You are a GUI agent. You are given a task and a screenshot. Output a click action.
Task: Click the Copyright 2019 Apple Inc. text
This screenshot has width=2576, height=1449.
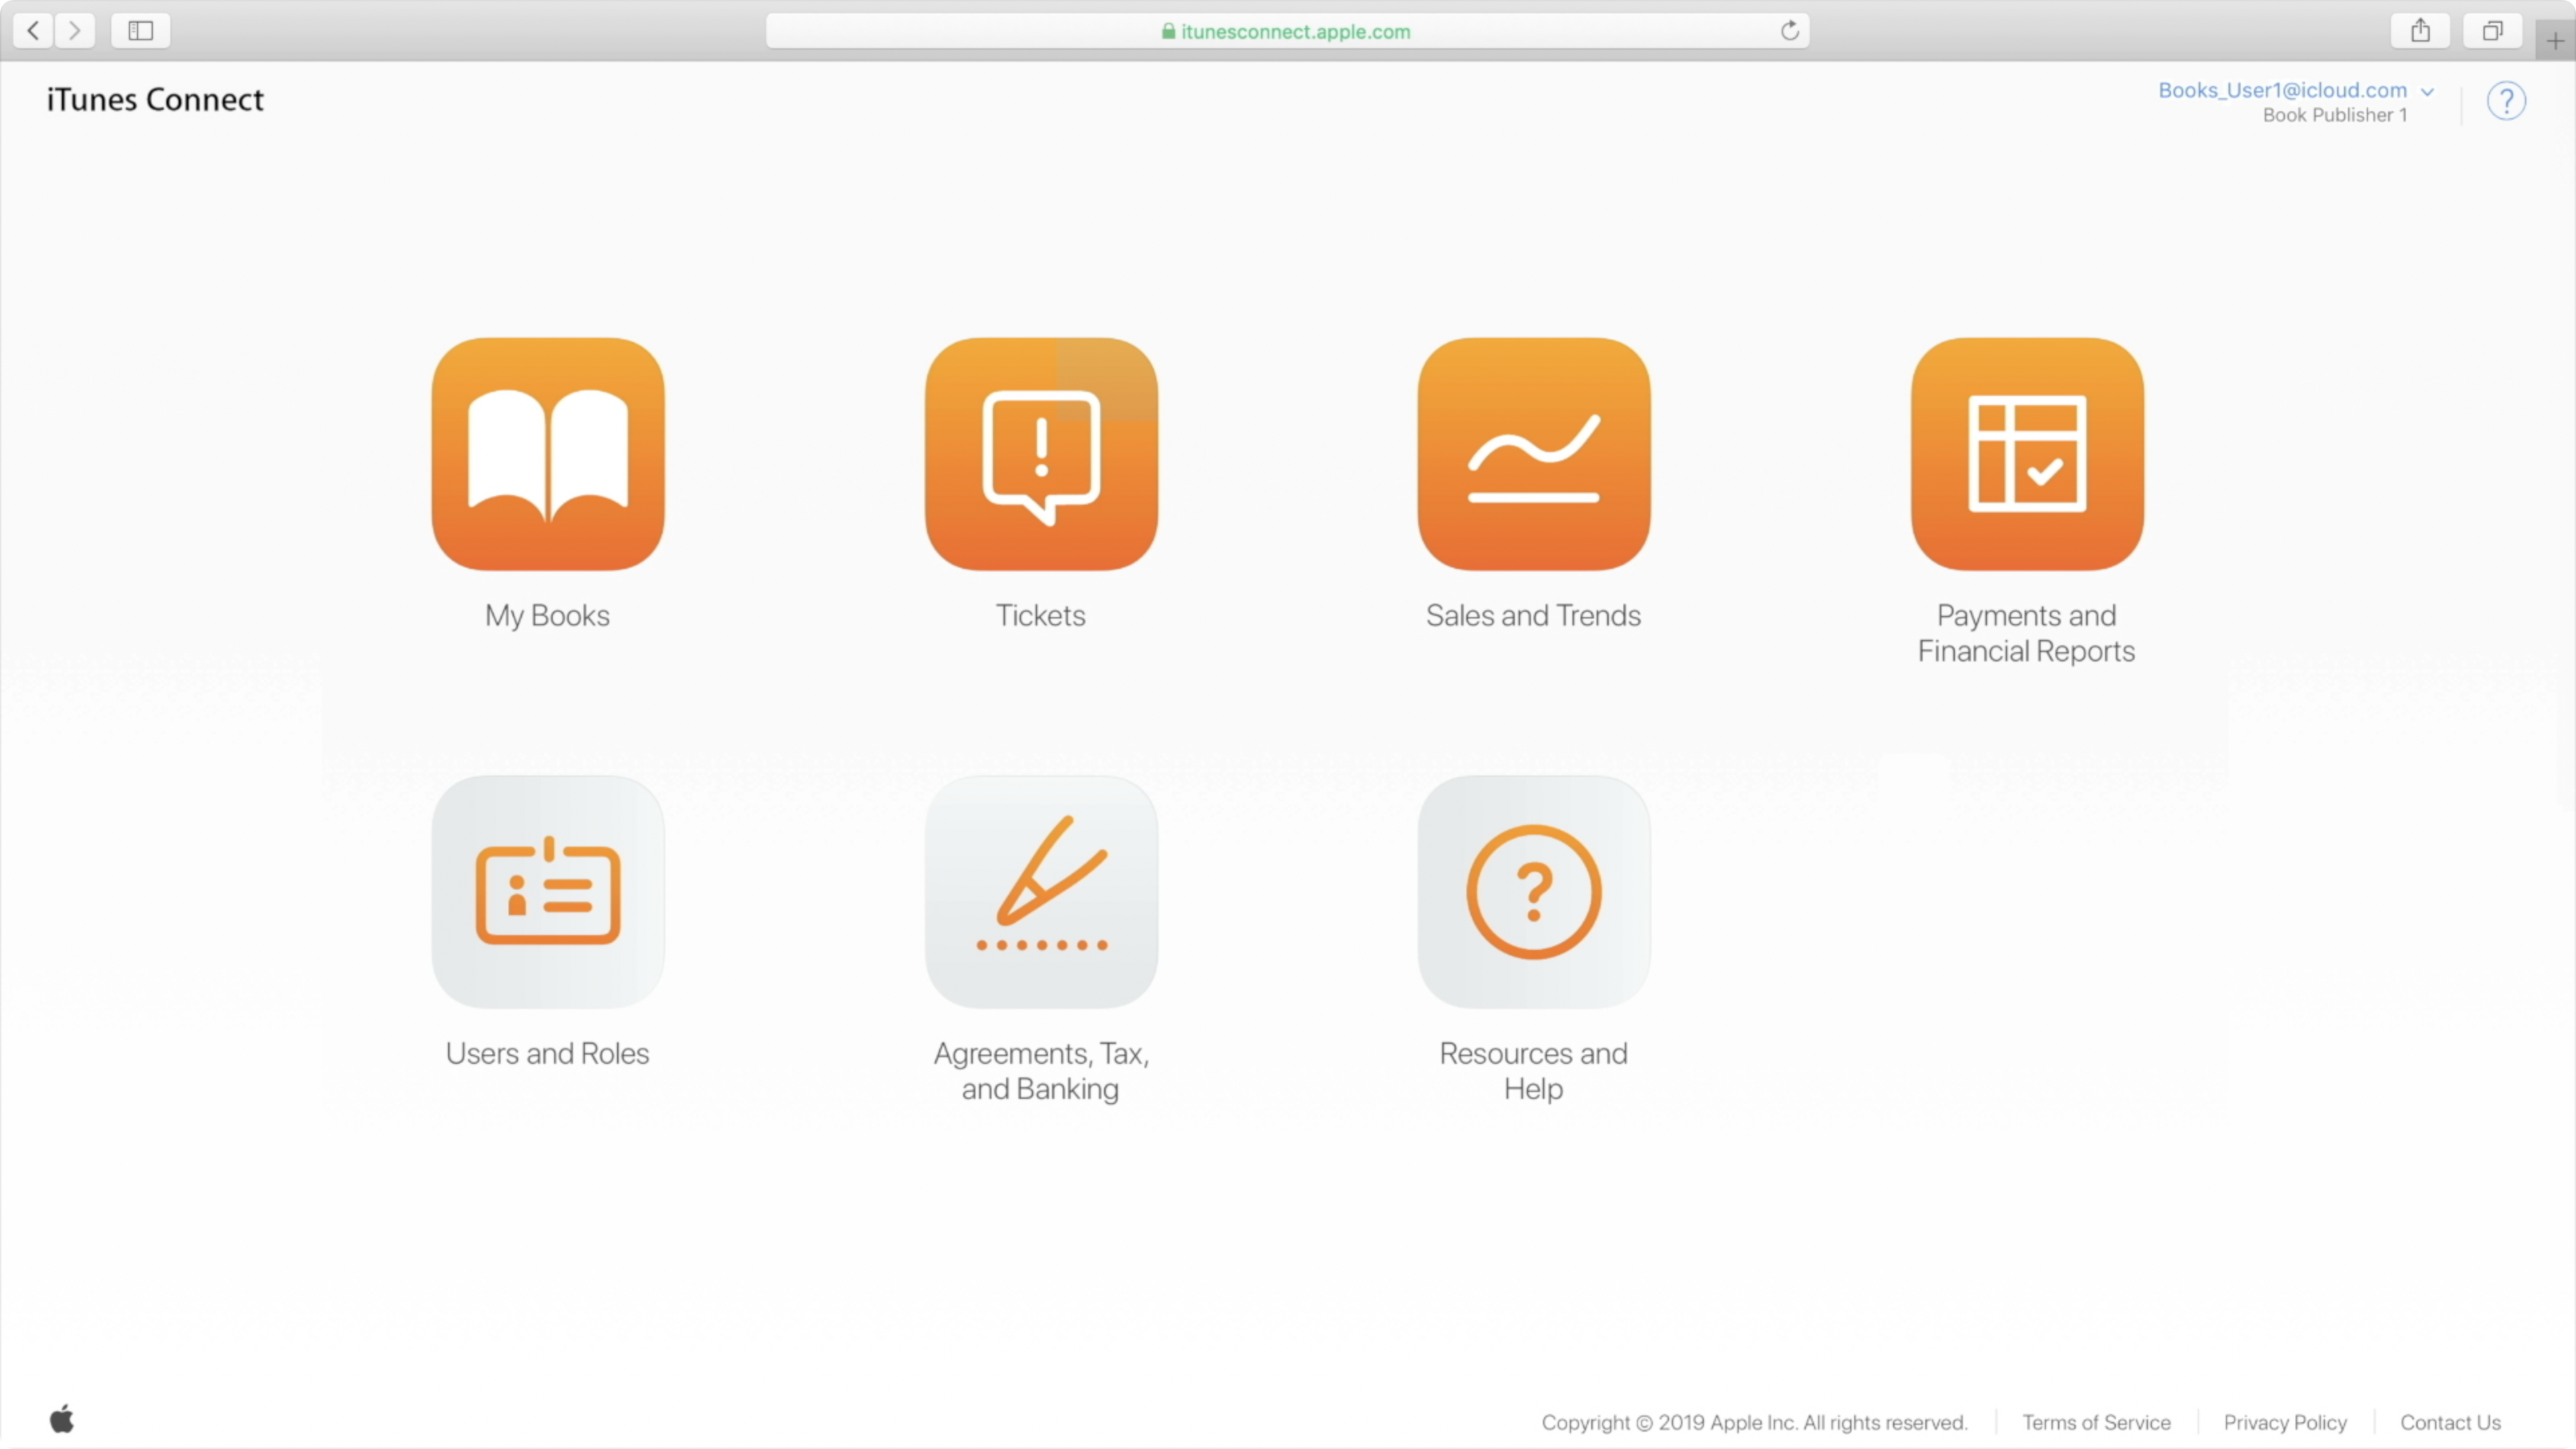[x=1754, y=1422]
